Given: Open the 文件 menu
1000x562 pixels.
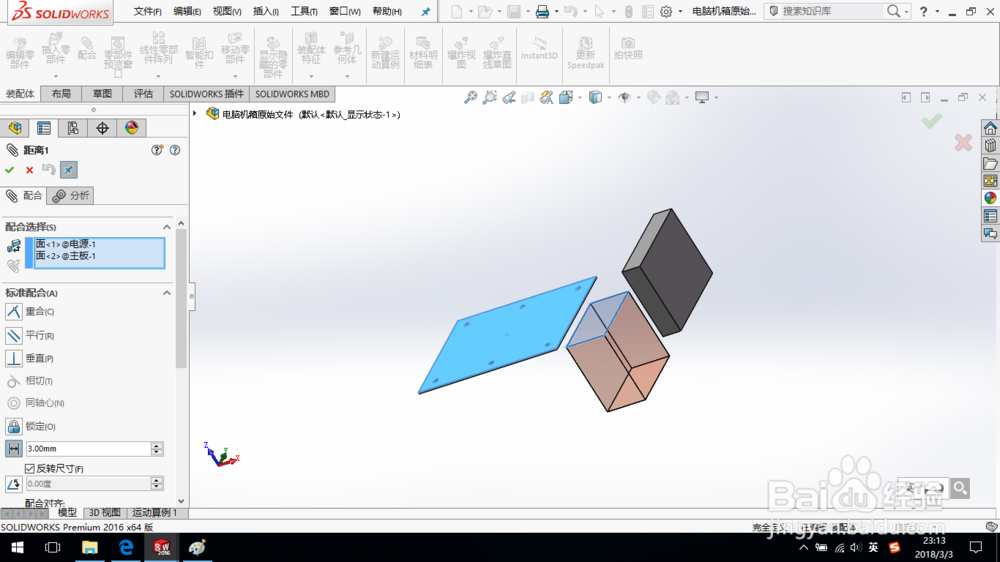Looking at the screenshot, I should click(147, 11).
